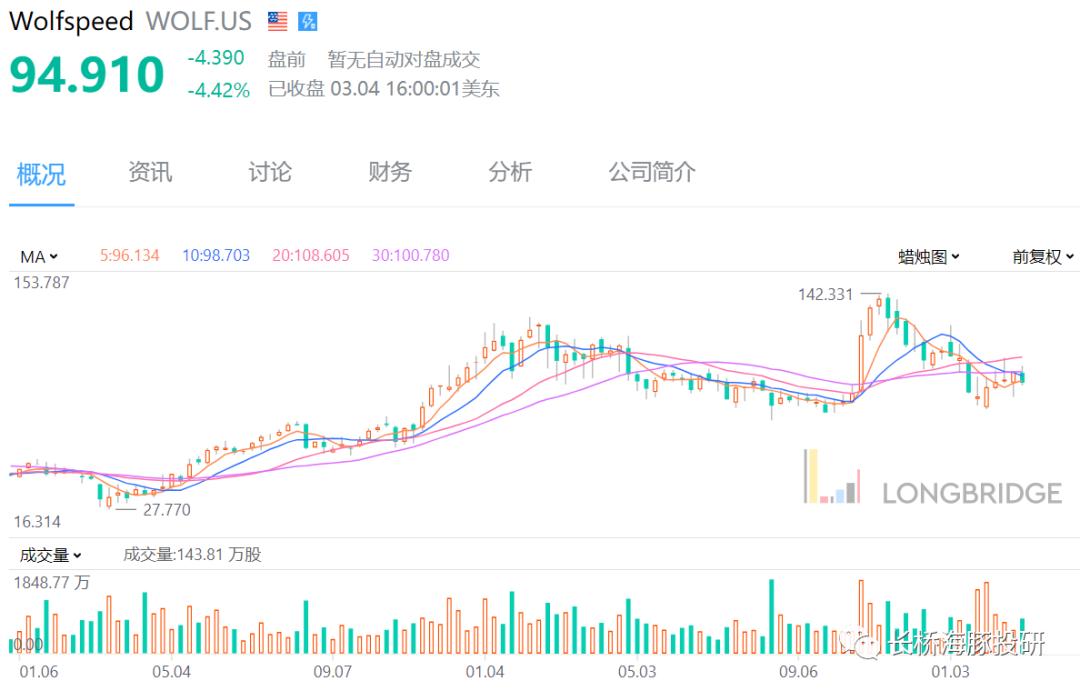Open the 前复权 adjustment dropdown

point(1043,257)
